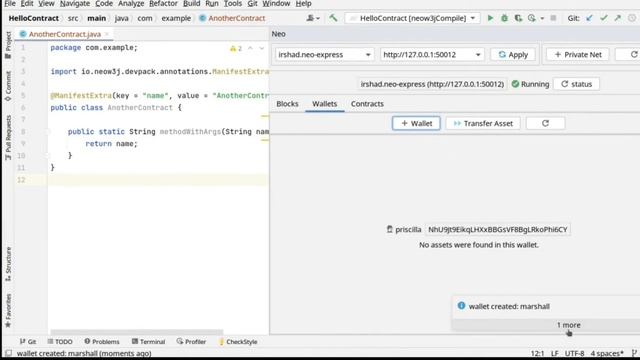Switch to the Contracts tab
Viewport: 640px width, 360px height.
pos(367,104)
